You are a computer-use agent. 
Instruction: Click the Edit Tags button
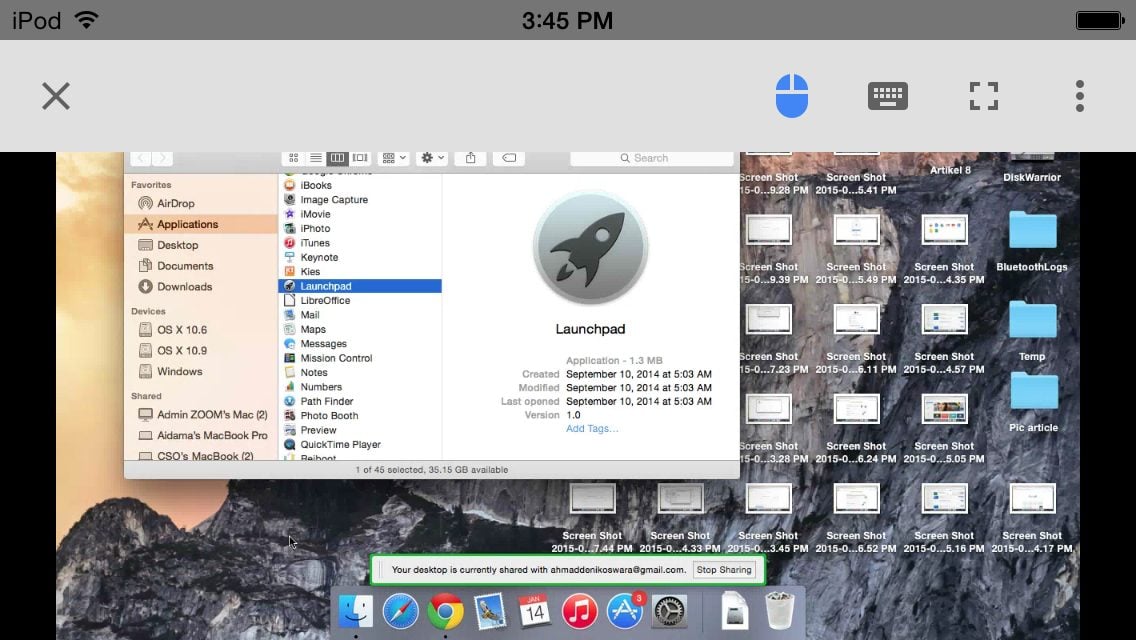click(x=509, y=158)
